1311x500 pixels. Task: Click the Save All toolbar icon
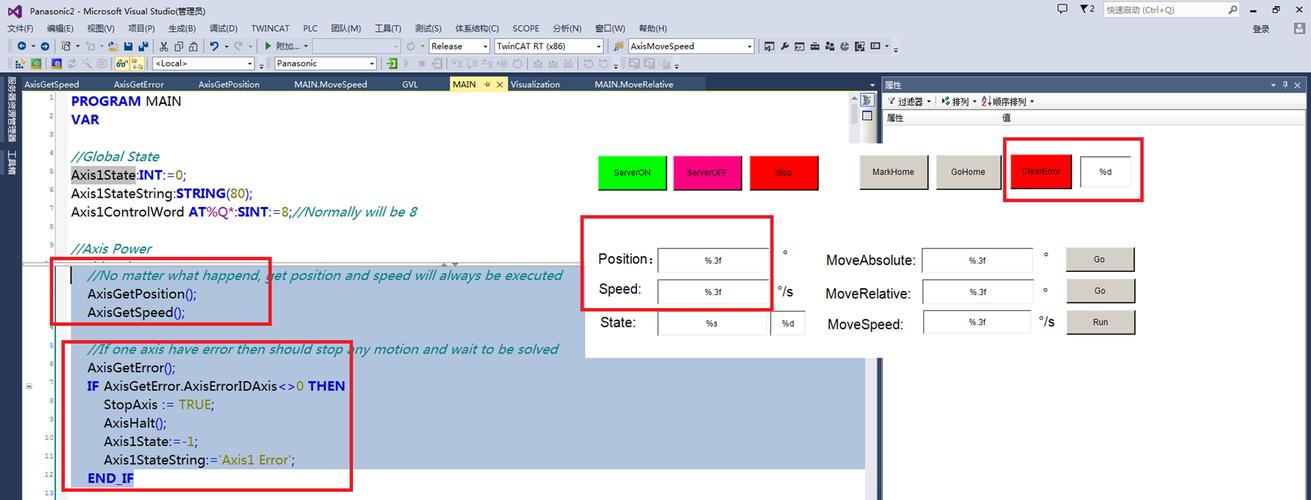[144, 46]
